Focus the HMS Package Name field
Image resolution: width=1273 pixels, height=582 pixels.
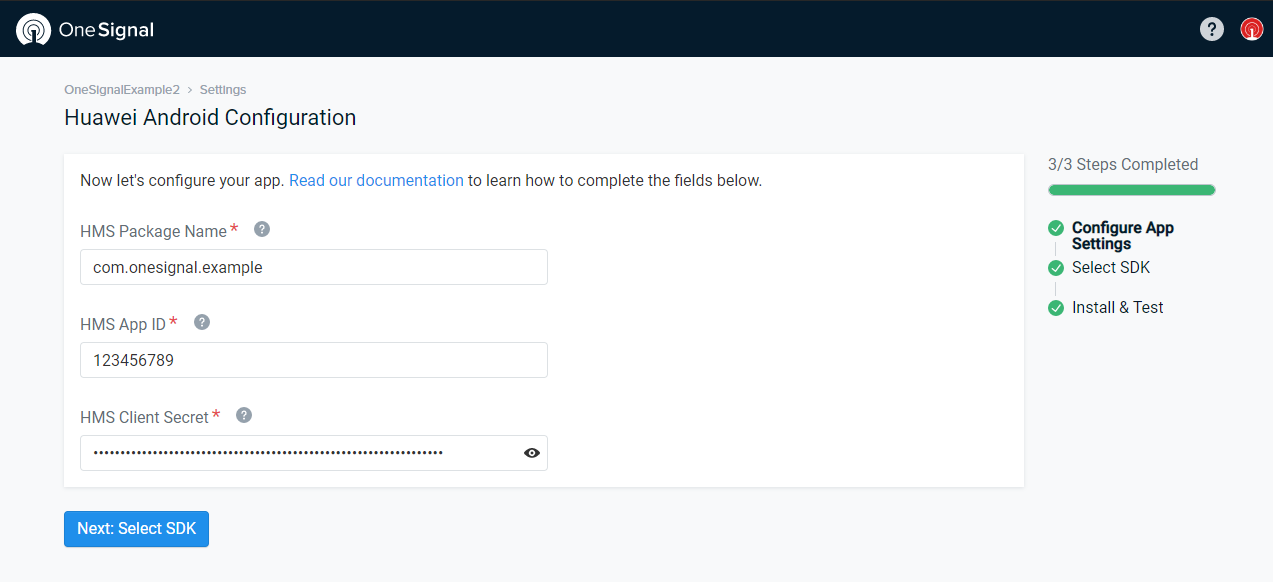[314, 267]
